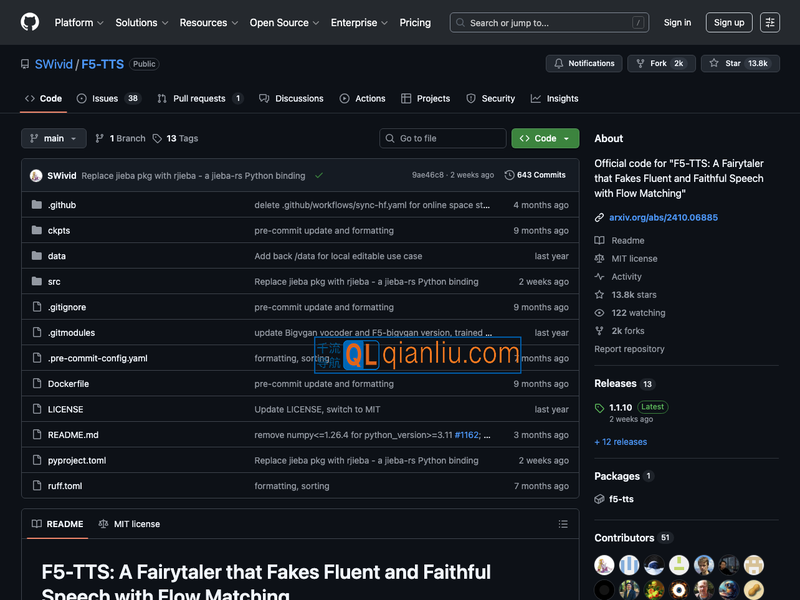Screen dimensions: 800x600
Task: Open the accessibility settings icon in header
Action: pyautogui.click(x=769, y=22)
